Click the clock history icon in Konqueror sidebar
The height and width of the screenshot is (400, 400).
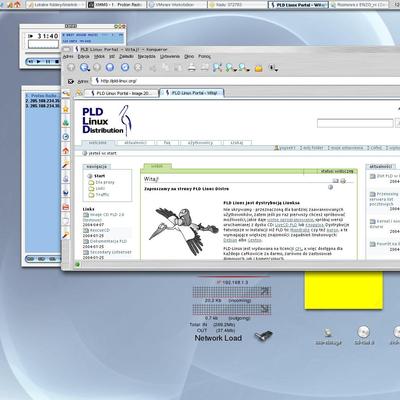coord(66,136)
